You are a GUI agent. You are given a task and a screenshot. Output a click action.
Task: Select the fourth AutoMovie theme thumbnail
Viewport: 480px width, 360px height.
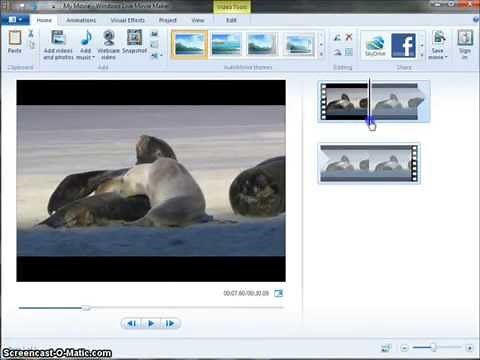(x=299, y=44)
